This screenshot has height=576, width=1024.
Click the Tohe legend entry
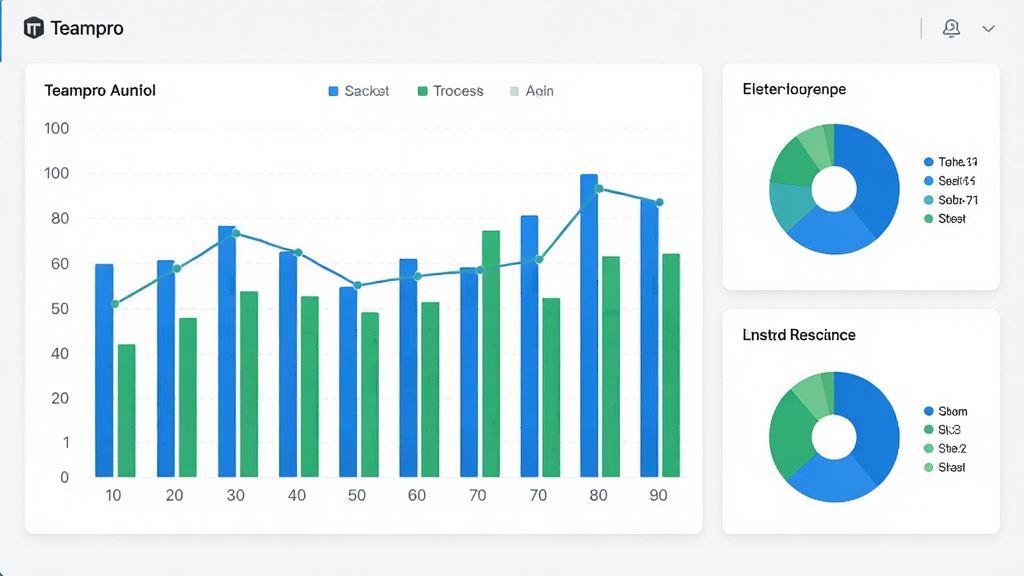(x=951, y=162)
